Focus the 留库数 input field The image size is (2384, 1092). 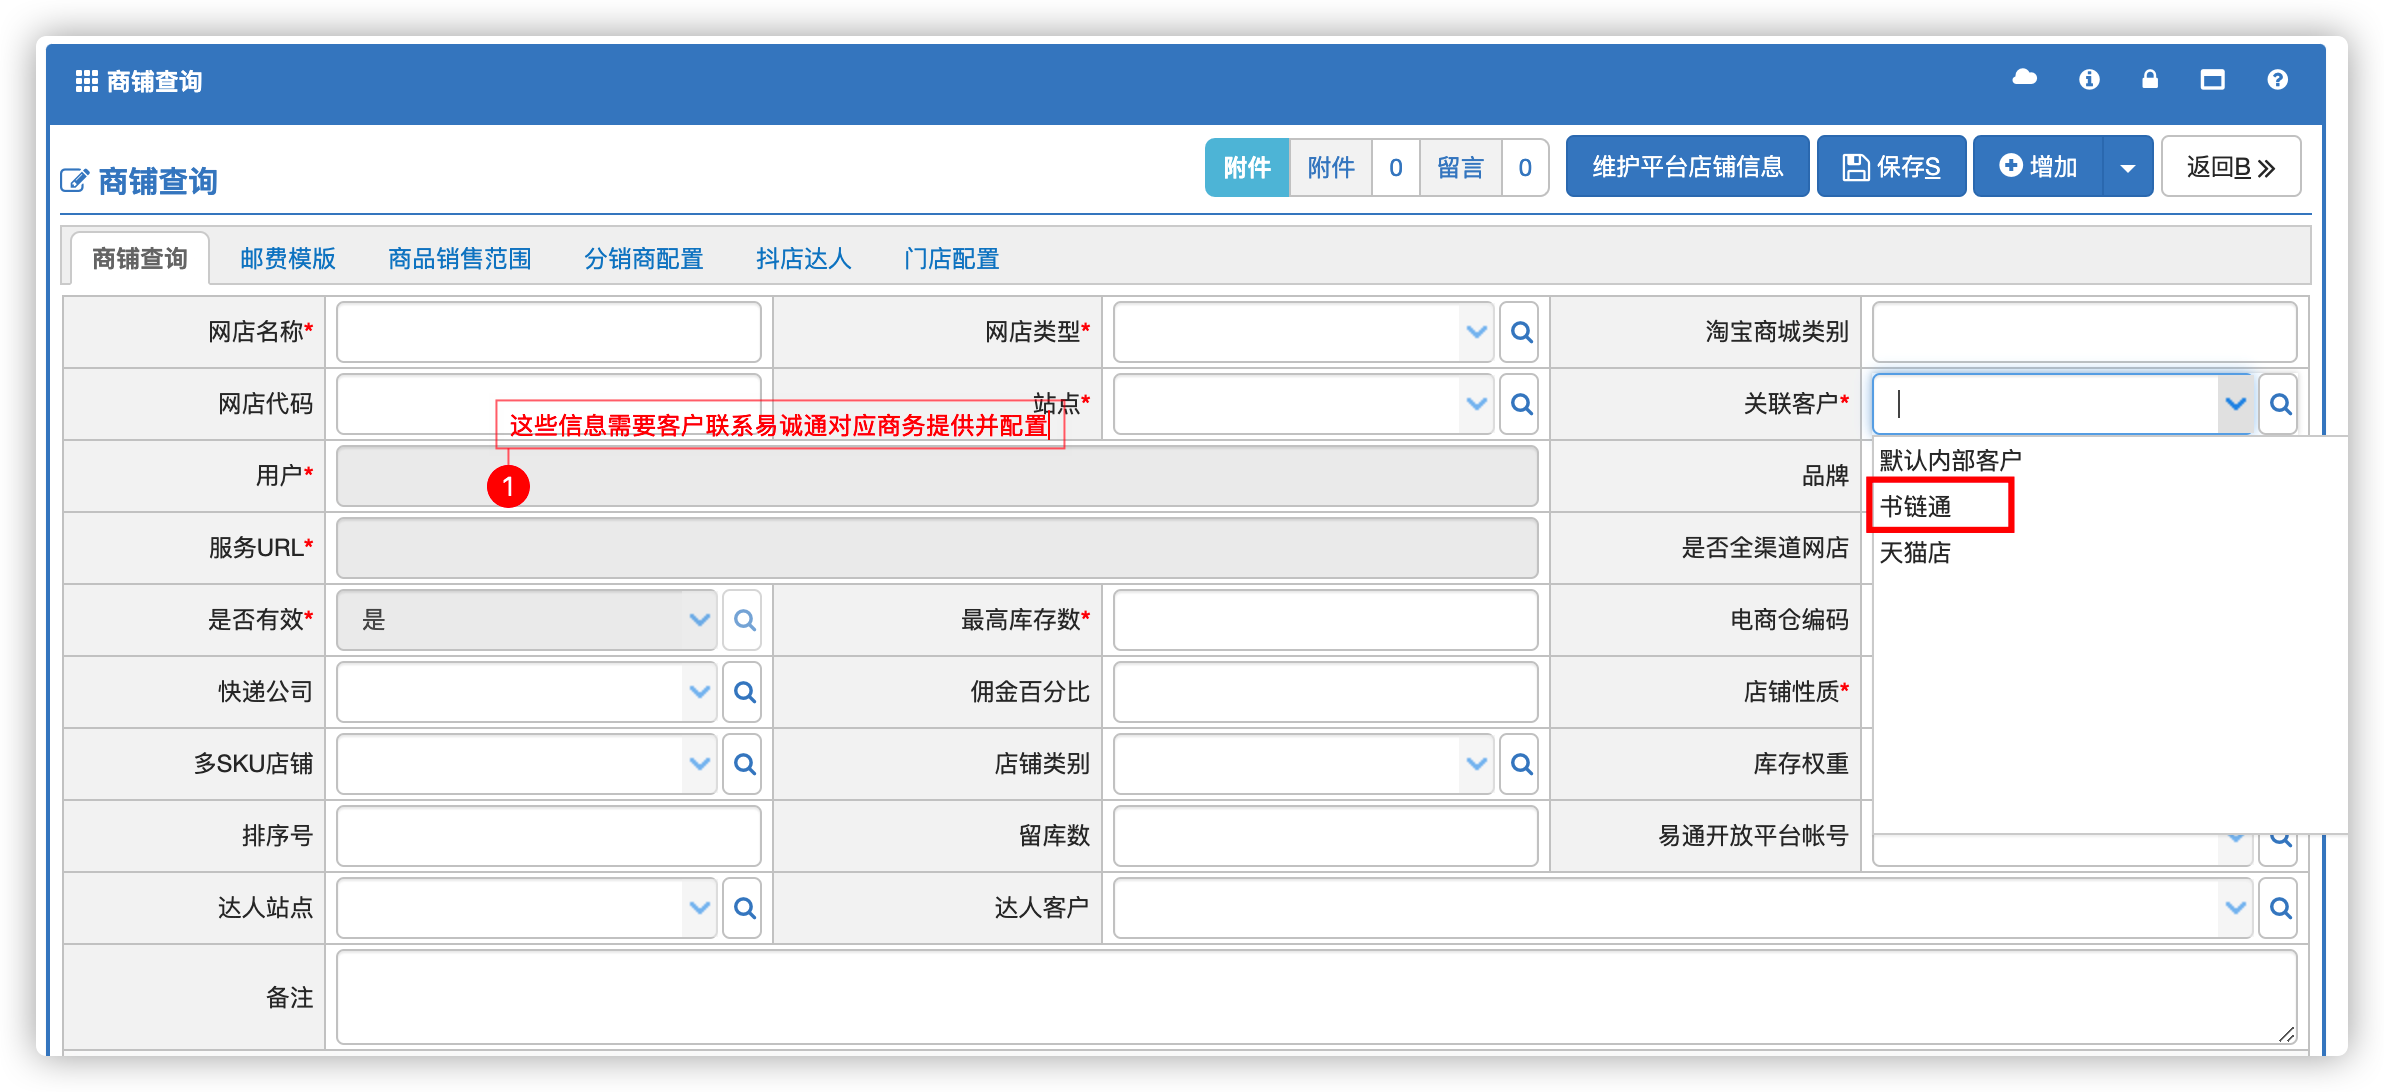pyautogui.click(x=1325, y=836)
